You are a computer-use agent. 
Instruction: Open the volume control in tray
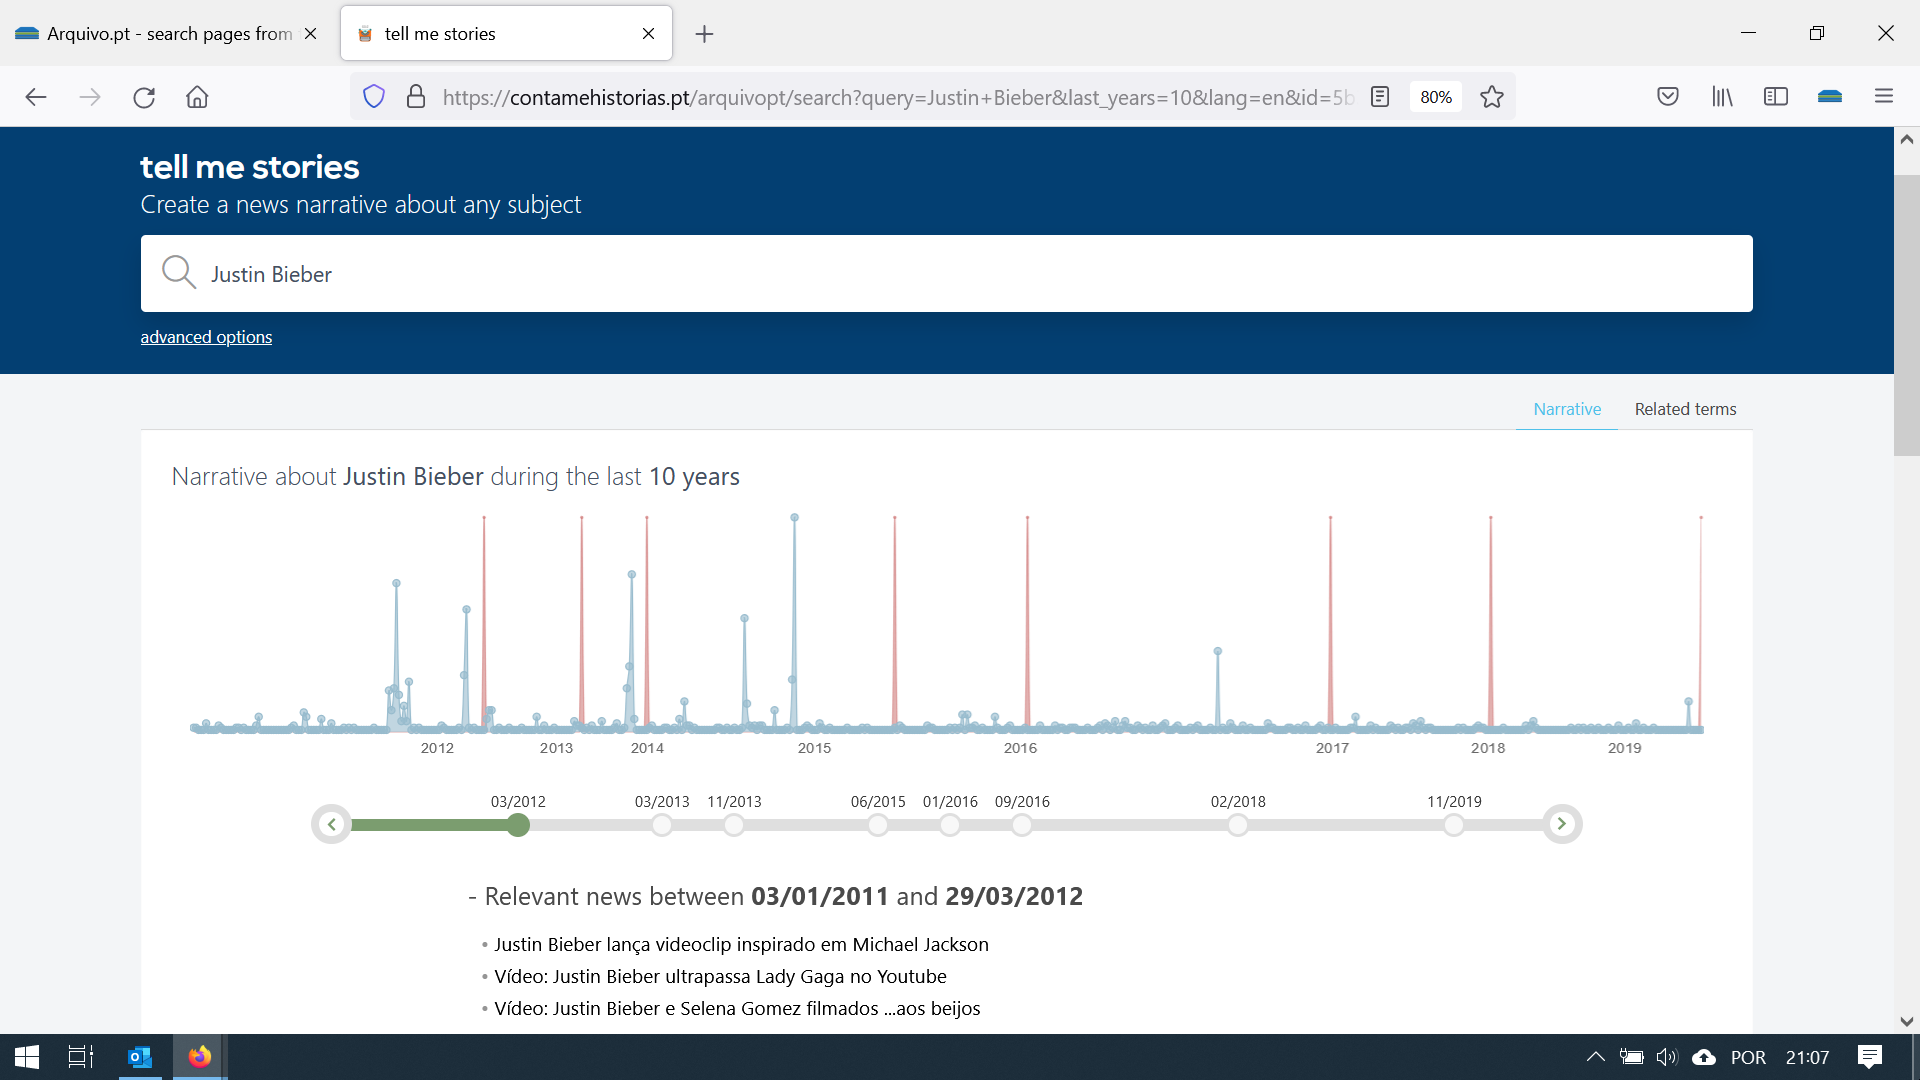pos(1667,1057)
